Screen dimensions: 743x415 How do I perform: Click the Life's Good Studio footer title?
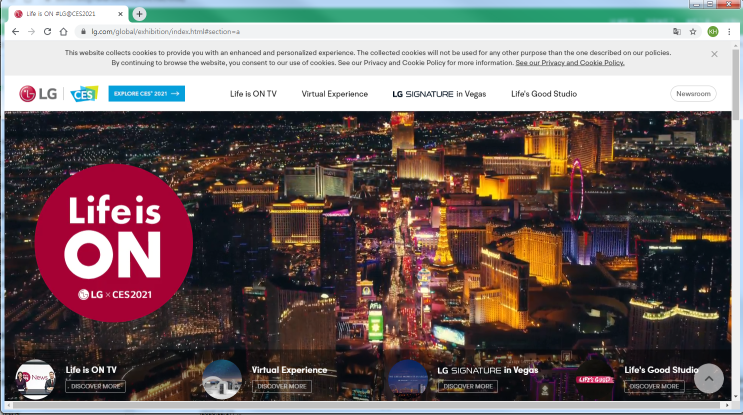tap(661, 370)
